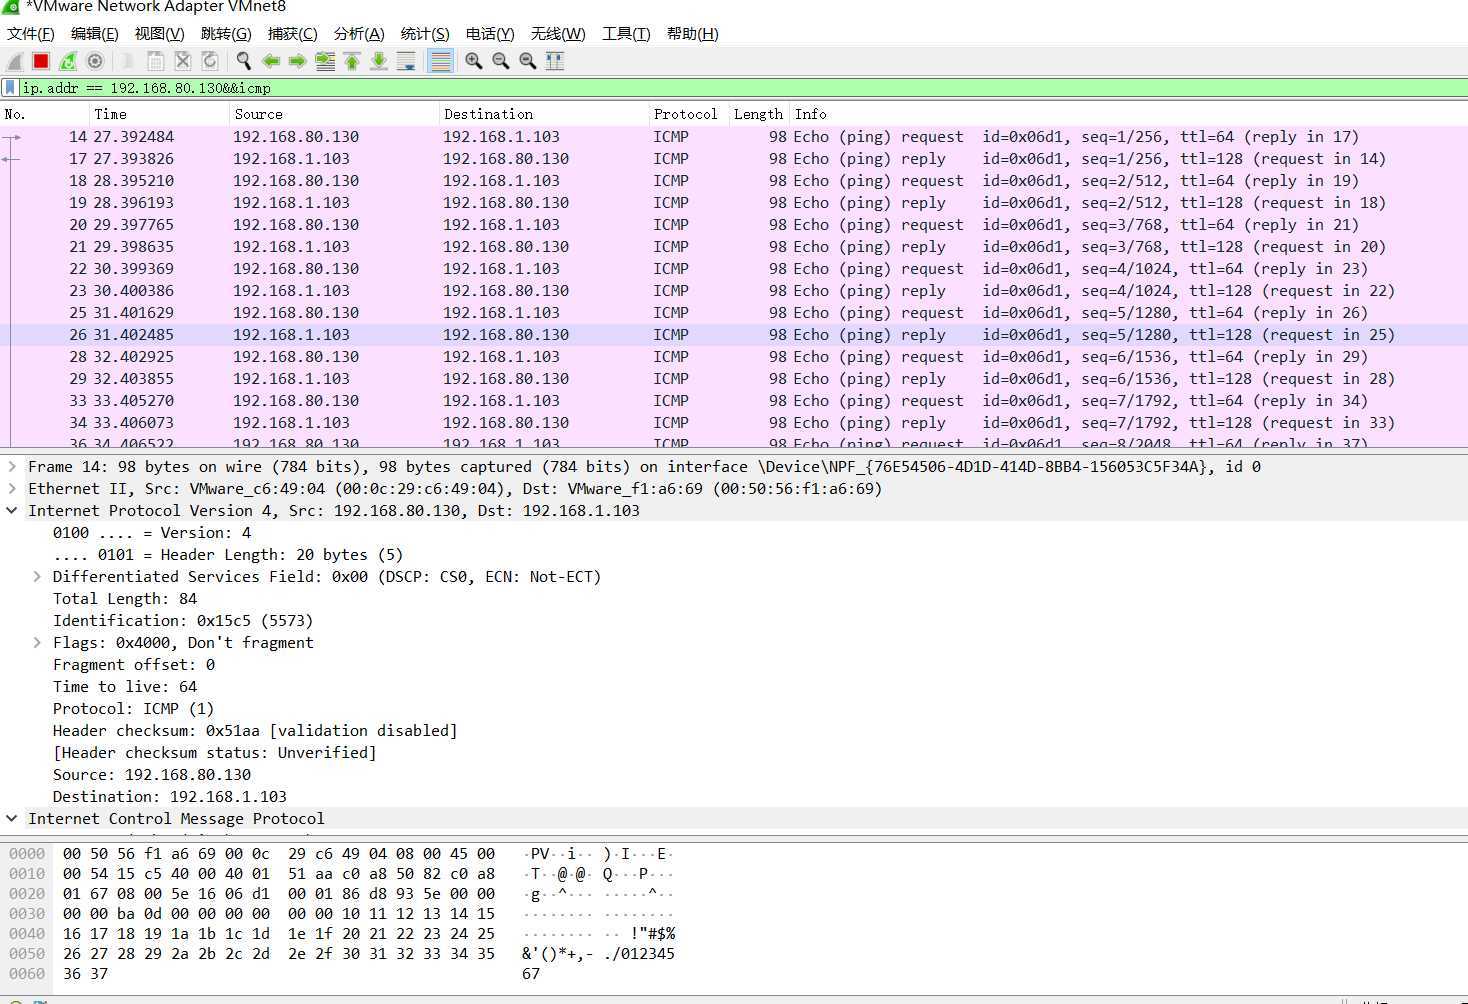Viewport: 1468px width, 1004px height.
Task: Stop the running capture with the red square
Action: [x=41, y=61]
